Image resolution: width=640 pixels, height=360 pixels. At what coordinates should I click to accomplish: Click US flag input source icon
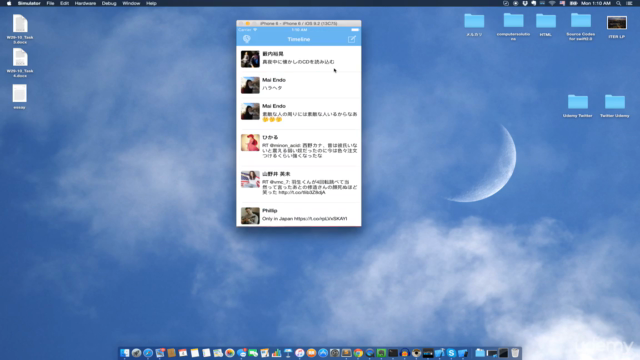pos(562,3)
